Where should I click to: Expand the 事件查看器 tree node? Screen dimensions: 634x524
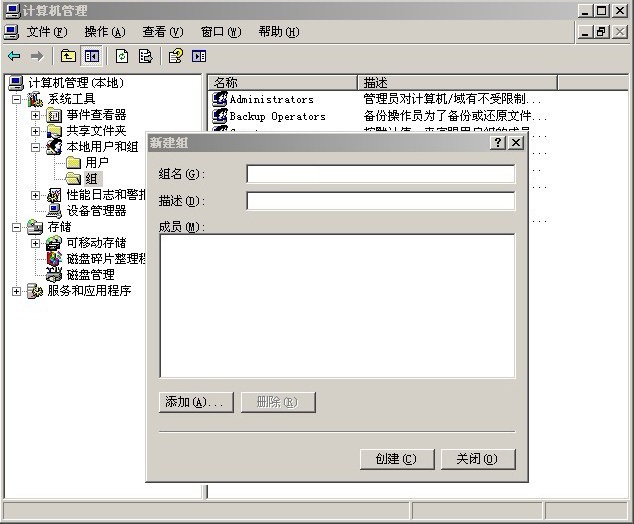point(36,115)
